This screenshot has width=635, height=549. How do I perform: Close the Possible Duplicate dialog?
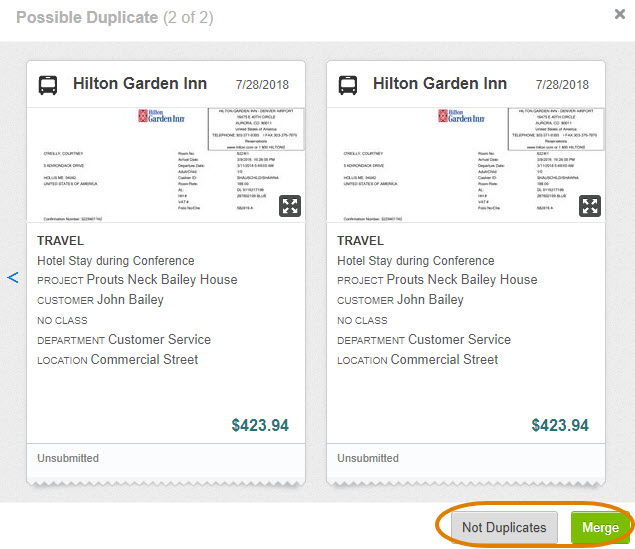point(620,14)
